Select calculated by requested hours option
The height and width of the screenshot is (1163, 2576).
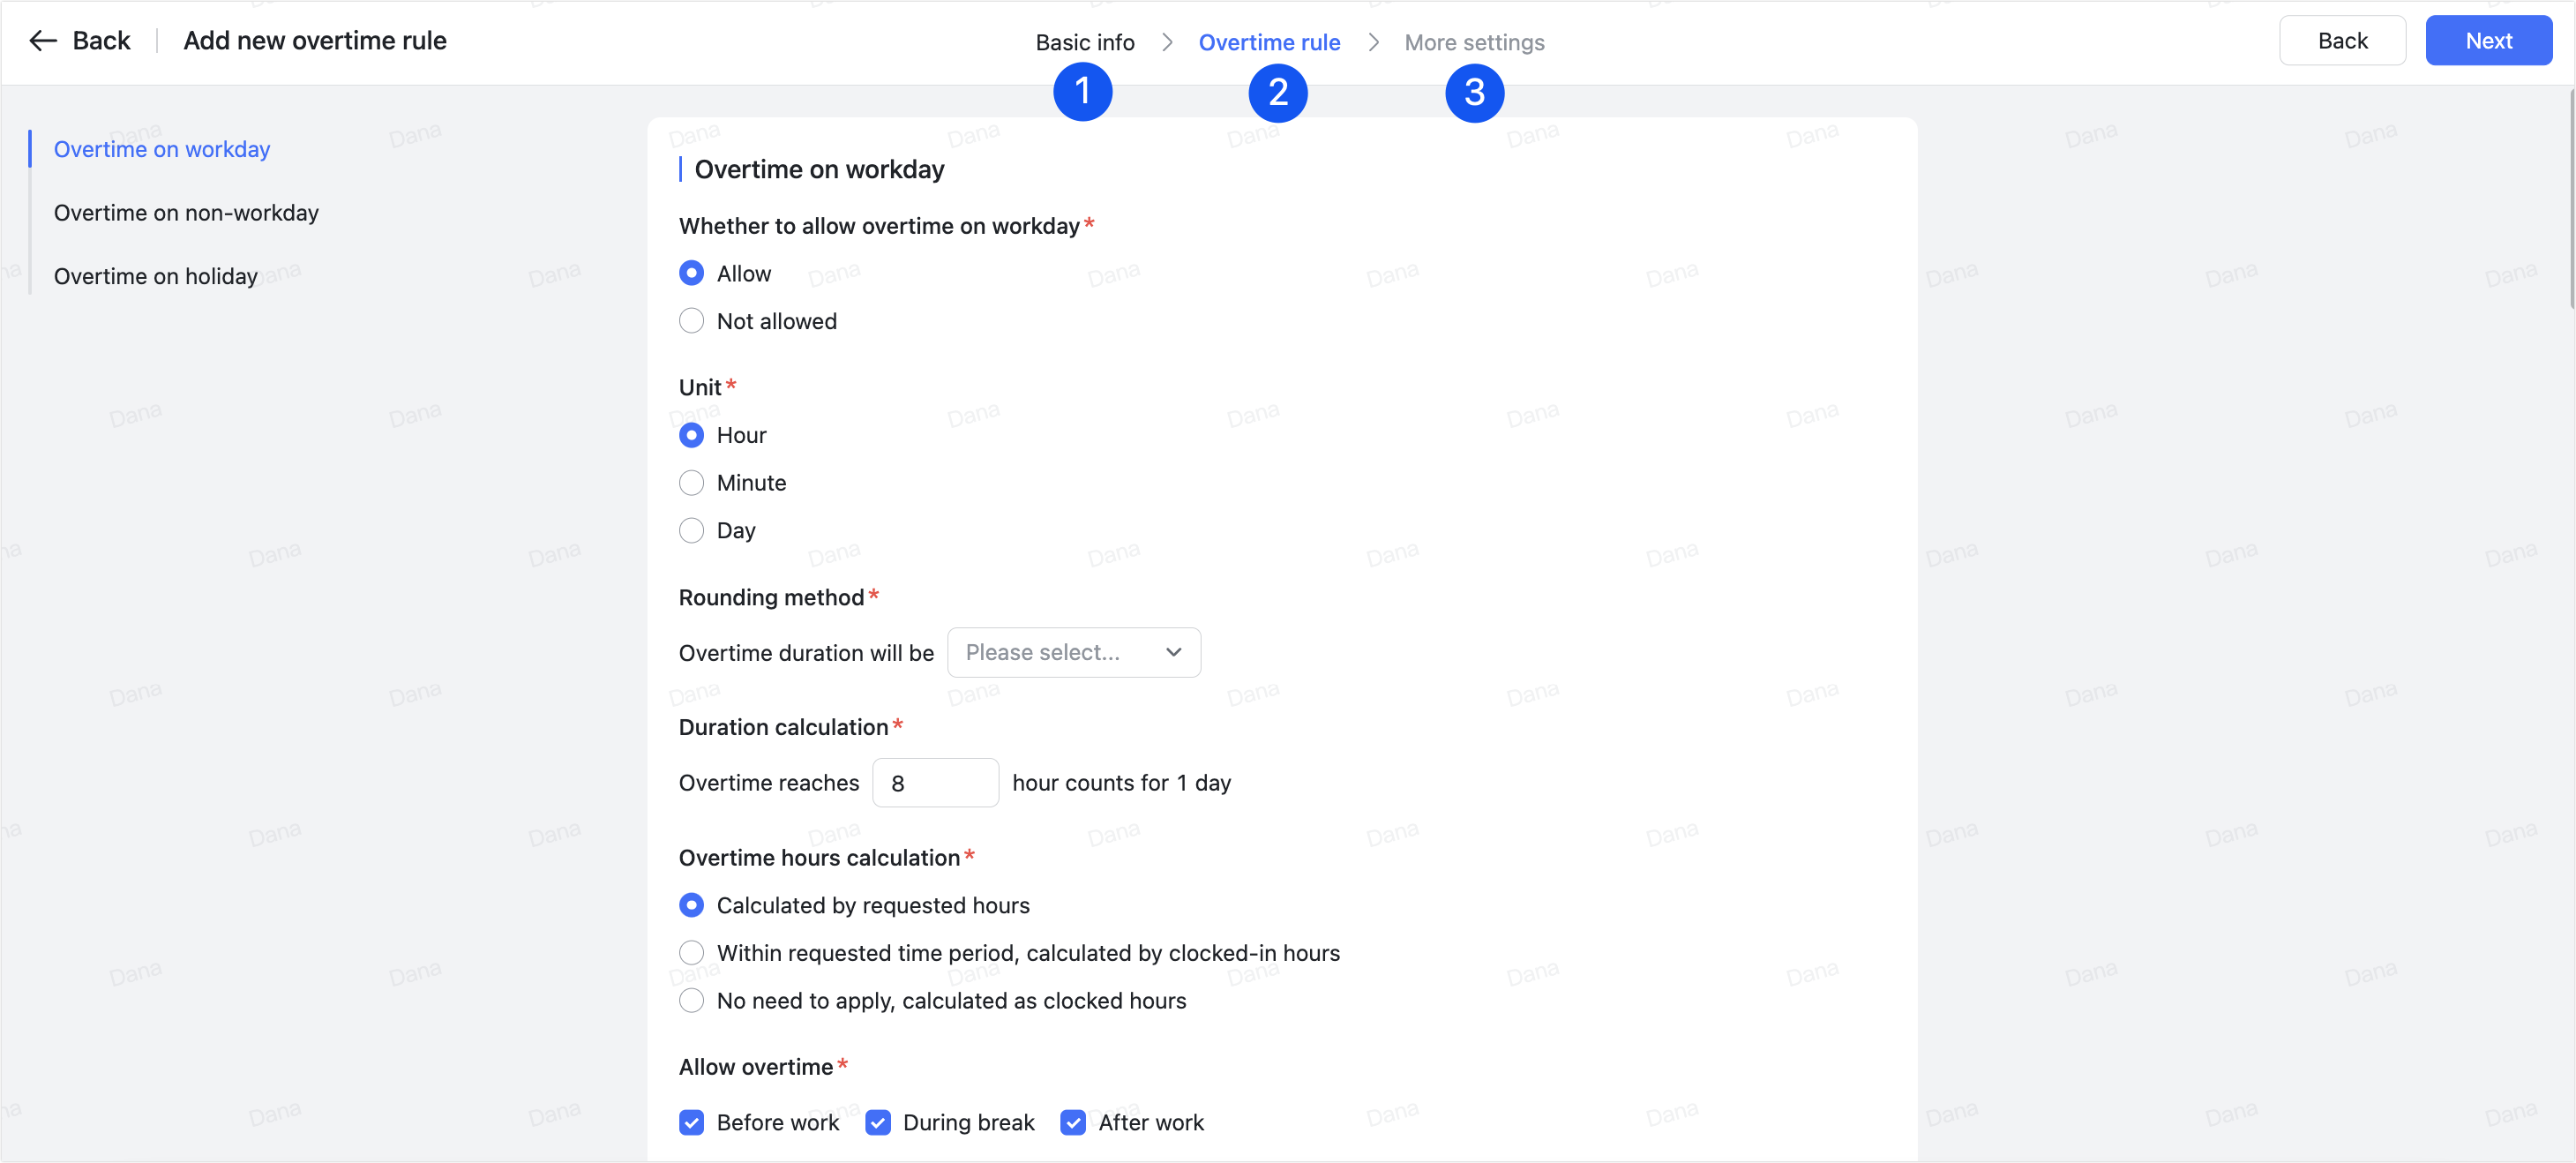pos(692,905)
